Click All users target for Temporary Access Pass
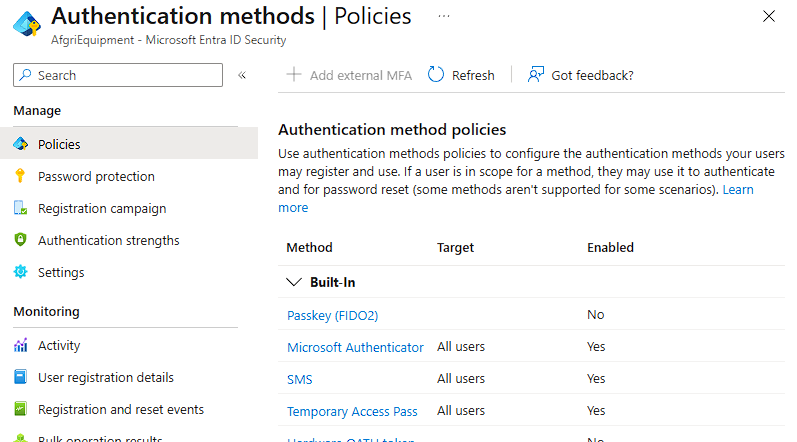This screenshot has height=442, width=797. point(461,411)
